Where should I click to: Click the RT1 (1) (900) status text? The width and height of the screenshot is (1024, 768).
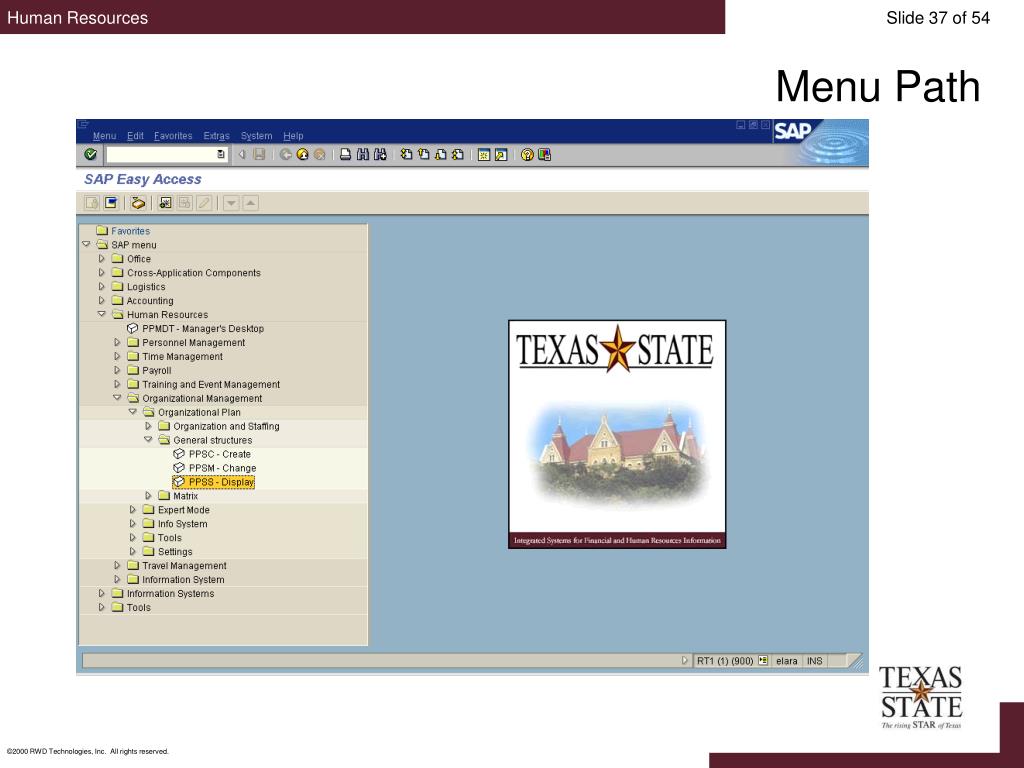(x=725, y=661)
